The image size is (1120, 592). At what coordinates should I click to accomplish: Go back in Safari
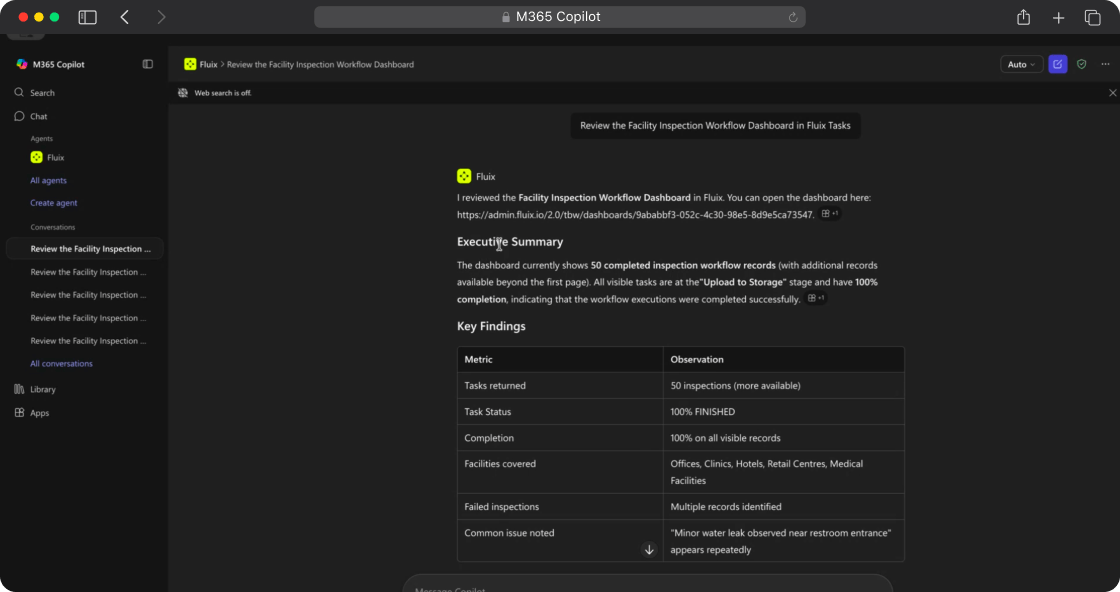tap(125, 17)
